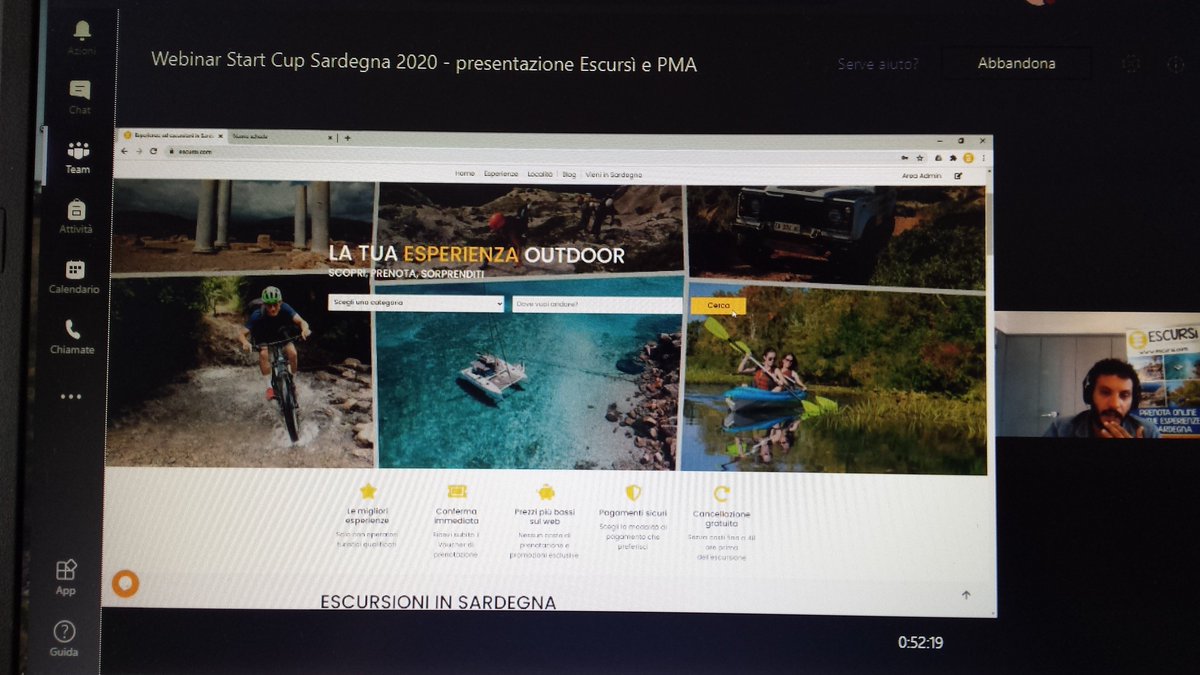Click the ESCURSIONI IN SARDEGNA heading
Image resolution: width=1200 pixels, height=675 pixels.
pyautogui.click(x=438, y=602)
